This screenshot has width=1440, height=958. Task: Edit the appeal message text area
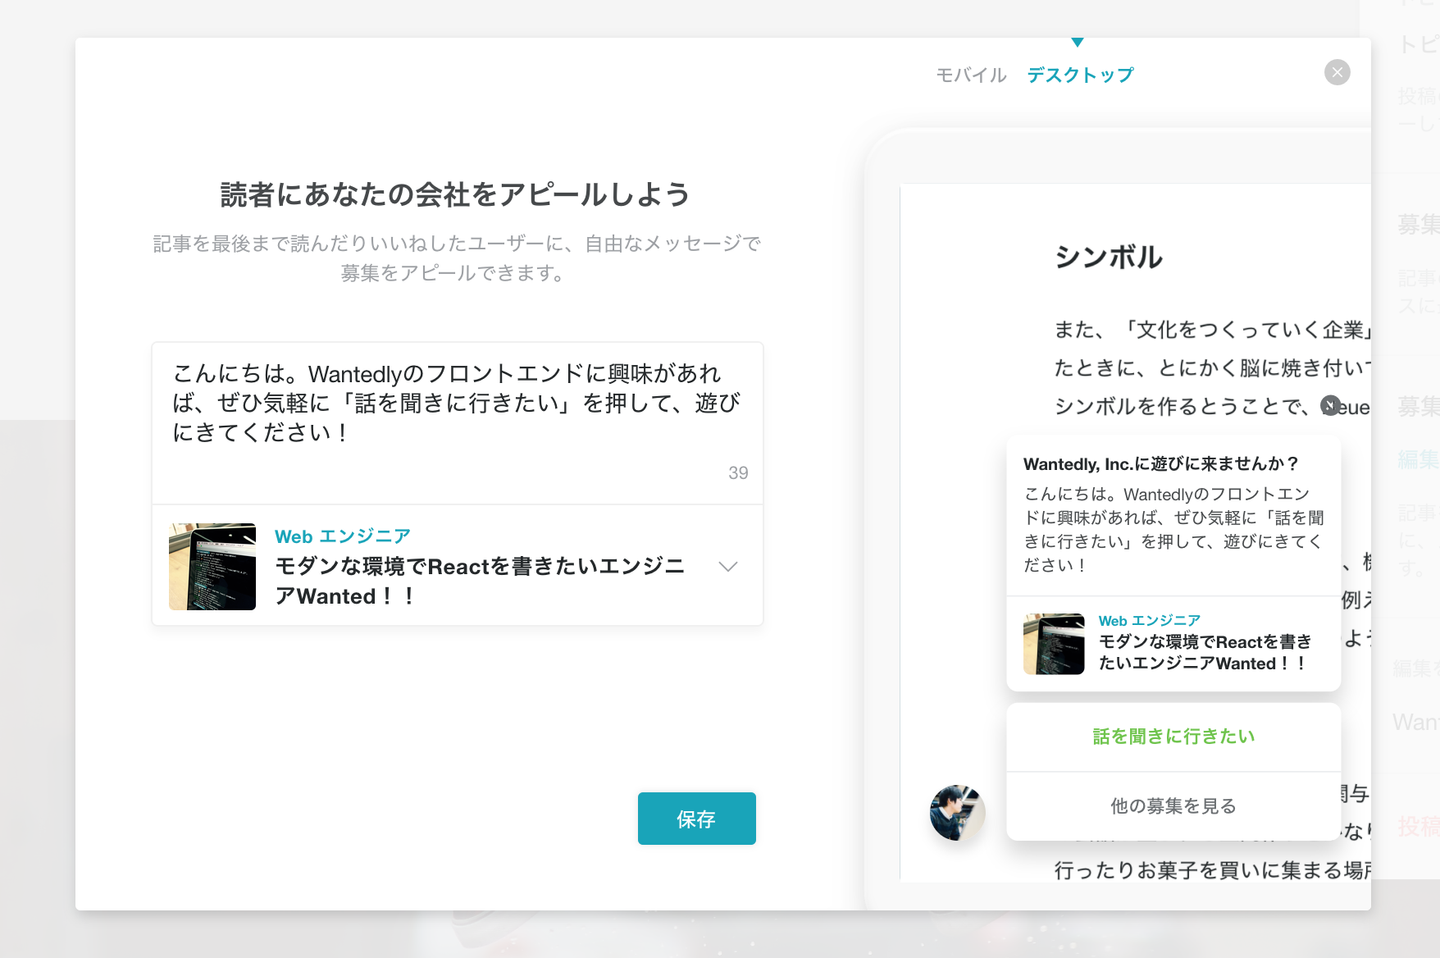point(457,423)
